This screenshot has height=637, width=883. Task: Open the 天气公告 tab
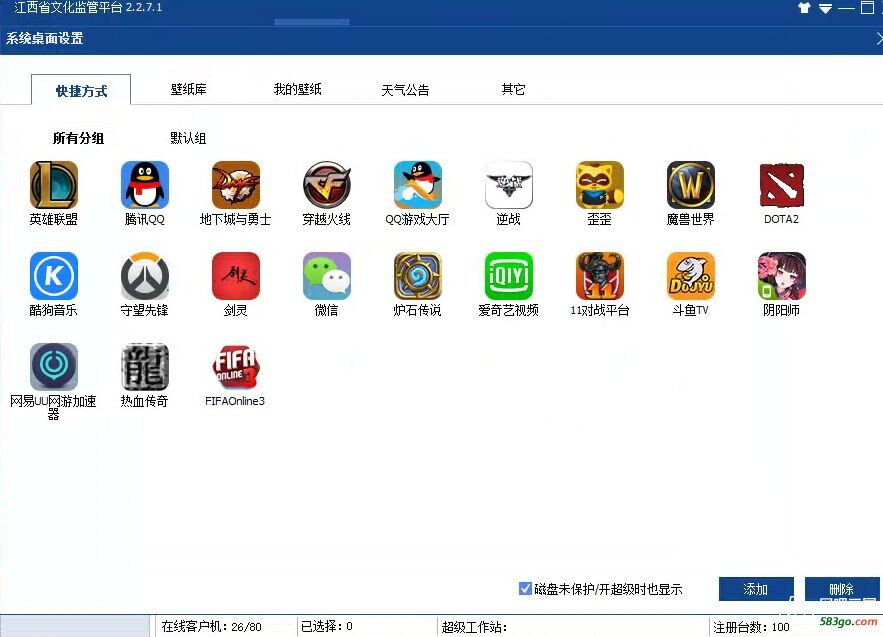pos(405,90)
